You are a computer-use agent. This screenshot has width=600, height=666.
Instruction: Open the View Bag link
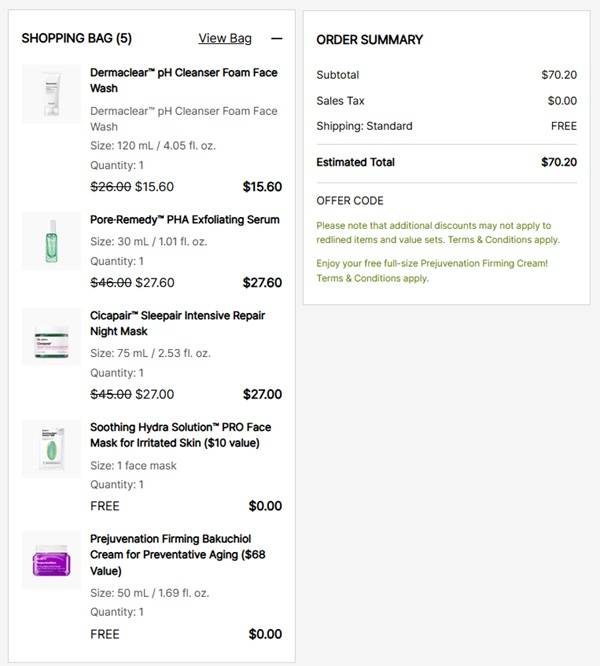click(x=225, y=39)
